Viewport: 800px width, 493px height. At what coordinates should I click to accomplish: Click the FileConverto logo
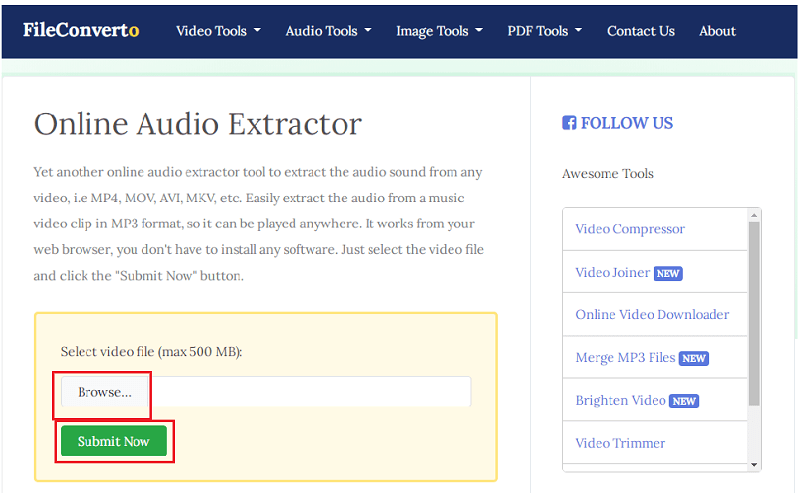pos(81,30)
